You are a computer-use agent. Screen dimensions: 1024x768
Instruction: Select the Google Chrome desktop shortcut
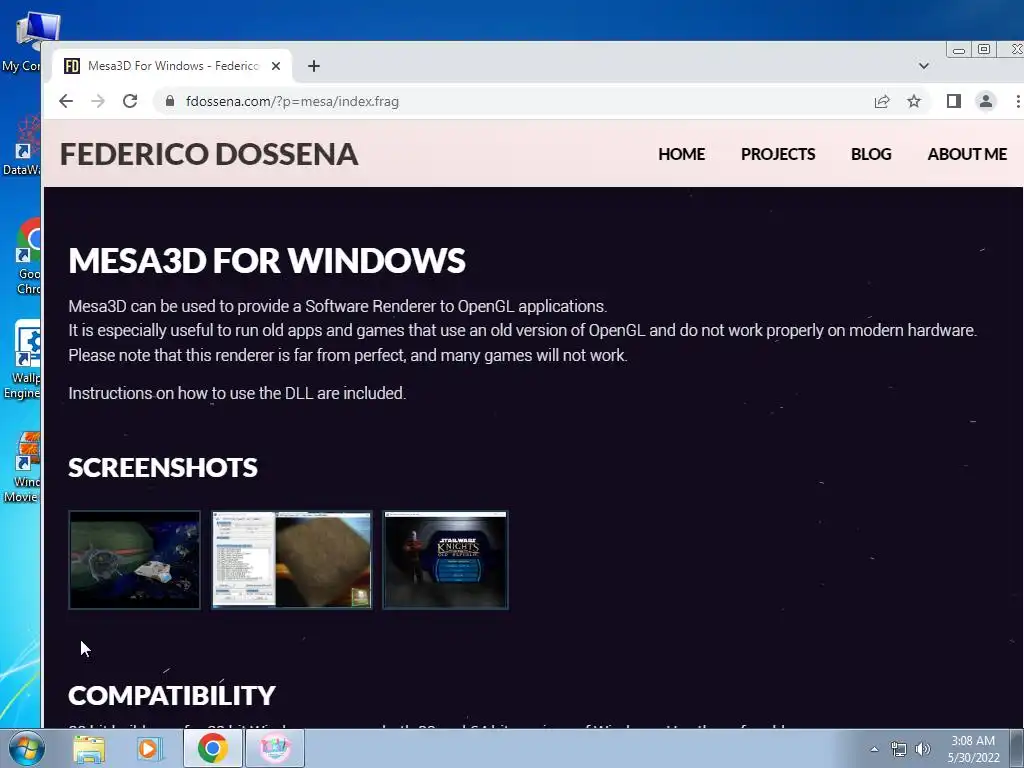pos(26,257)
